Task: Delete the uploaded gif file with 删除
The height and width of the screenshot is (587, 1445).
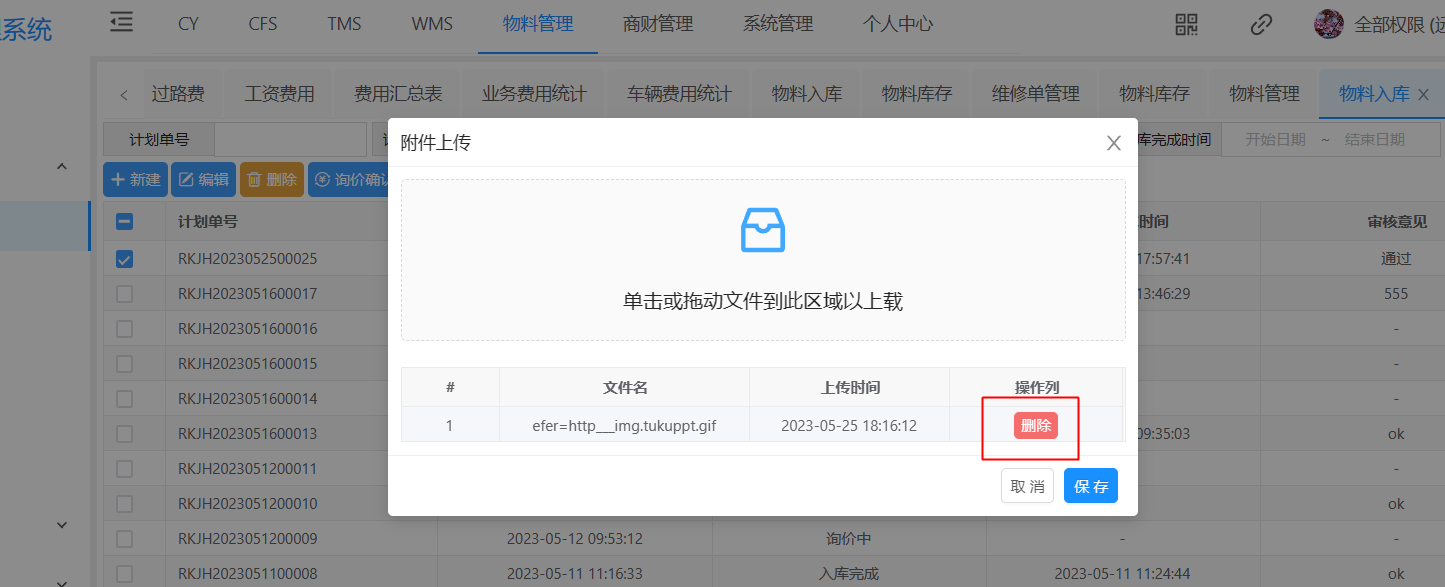Action: point(1035,425)
